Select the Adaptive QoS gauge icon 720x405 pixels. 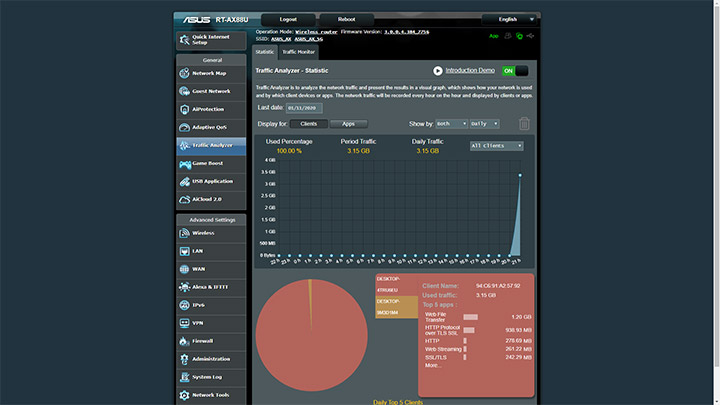coord(185,127)
